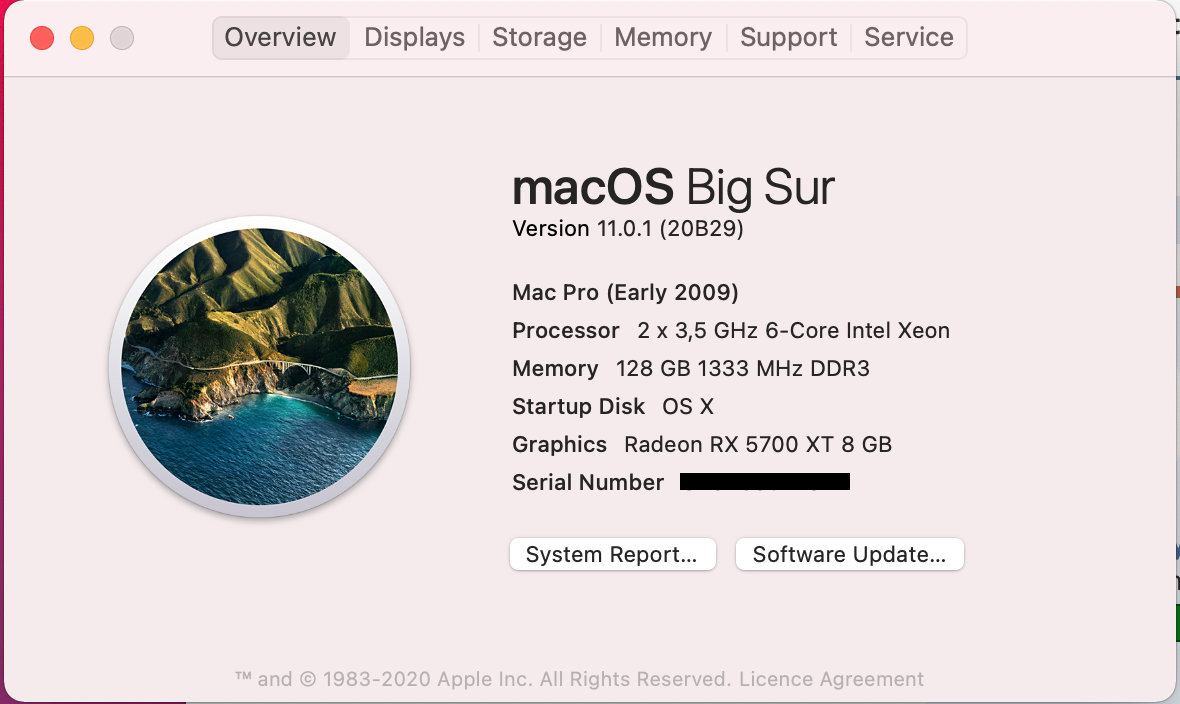Go to the Memory tab

click(663, 38)
